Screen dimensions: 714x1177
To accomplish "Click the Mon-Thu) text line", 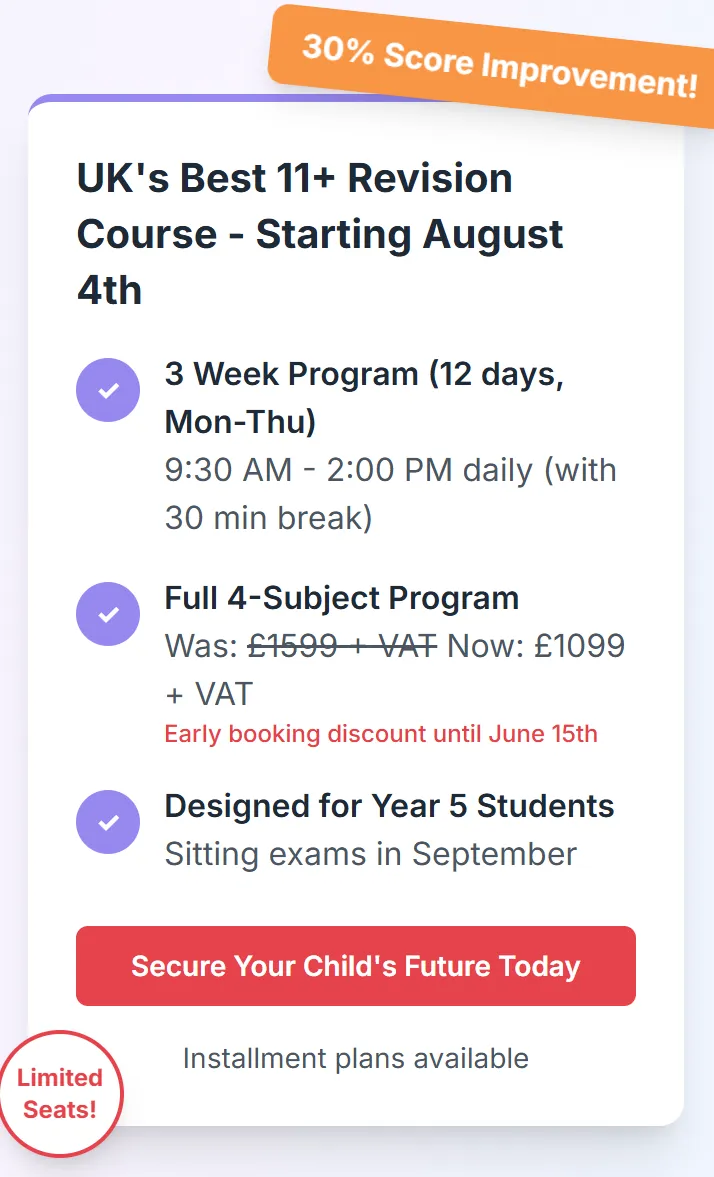I will [240, 422].
